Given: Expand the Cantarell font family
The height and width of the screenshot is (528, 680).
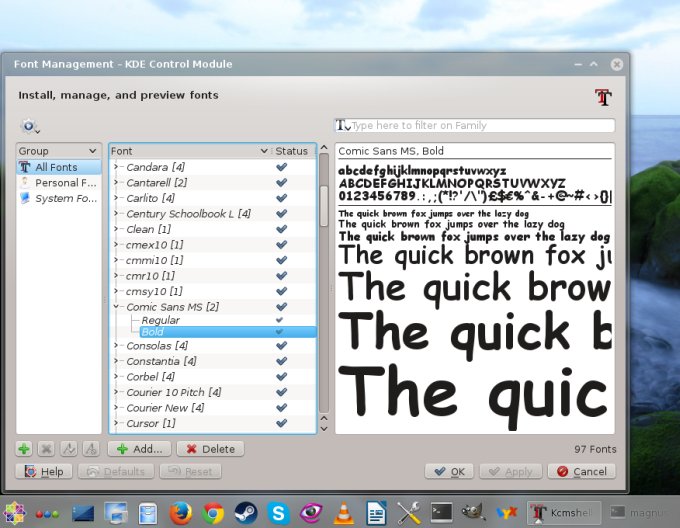Looking at the screenshot, I should click(116, 183).
